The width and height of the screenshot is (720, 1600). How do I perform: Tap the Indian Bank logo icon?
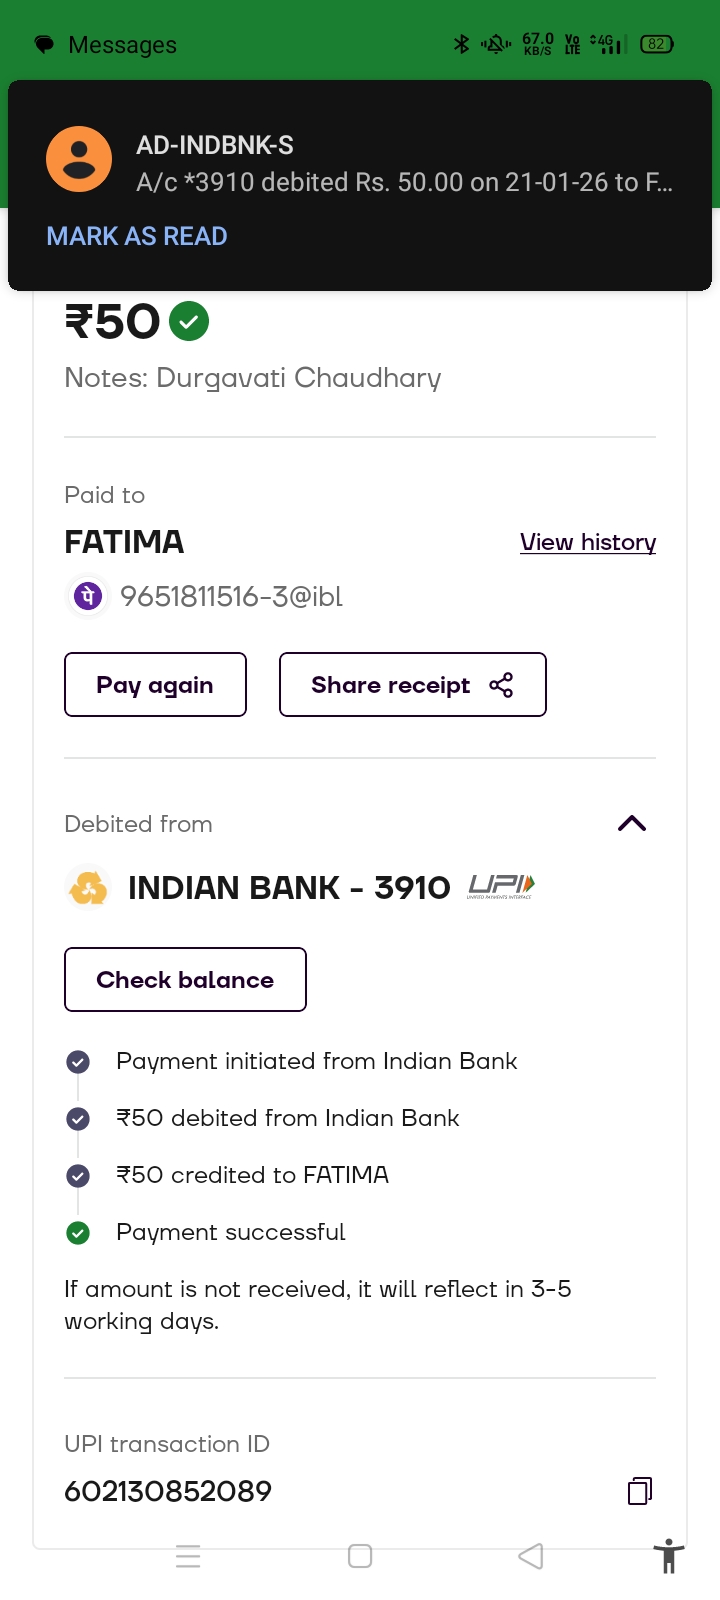point(88,888)
